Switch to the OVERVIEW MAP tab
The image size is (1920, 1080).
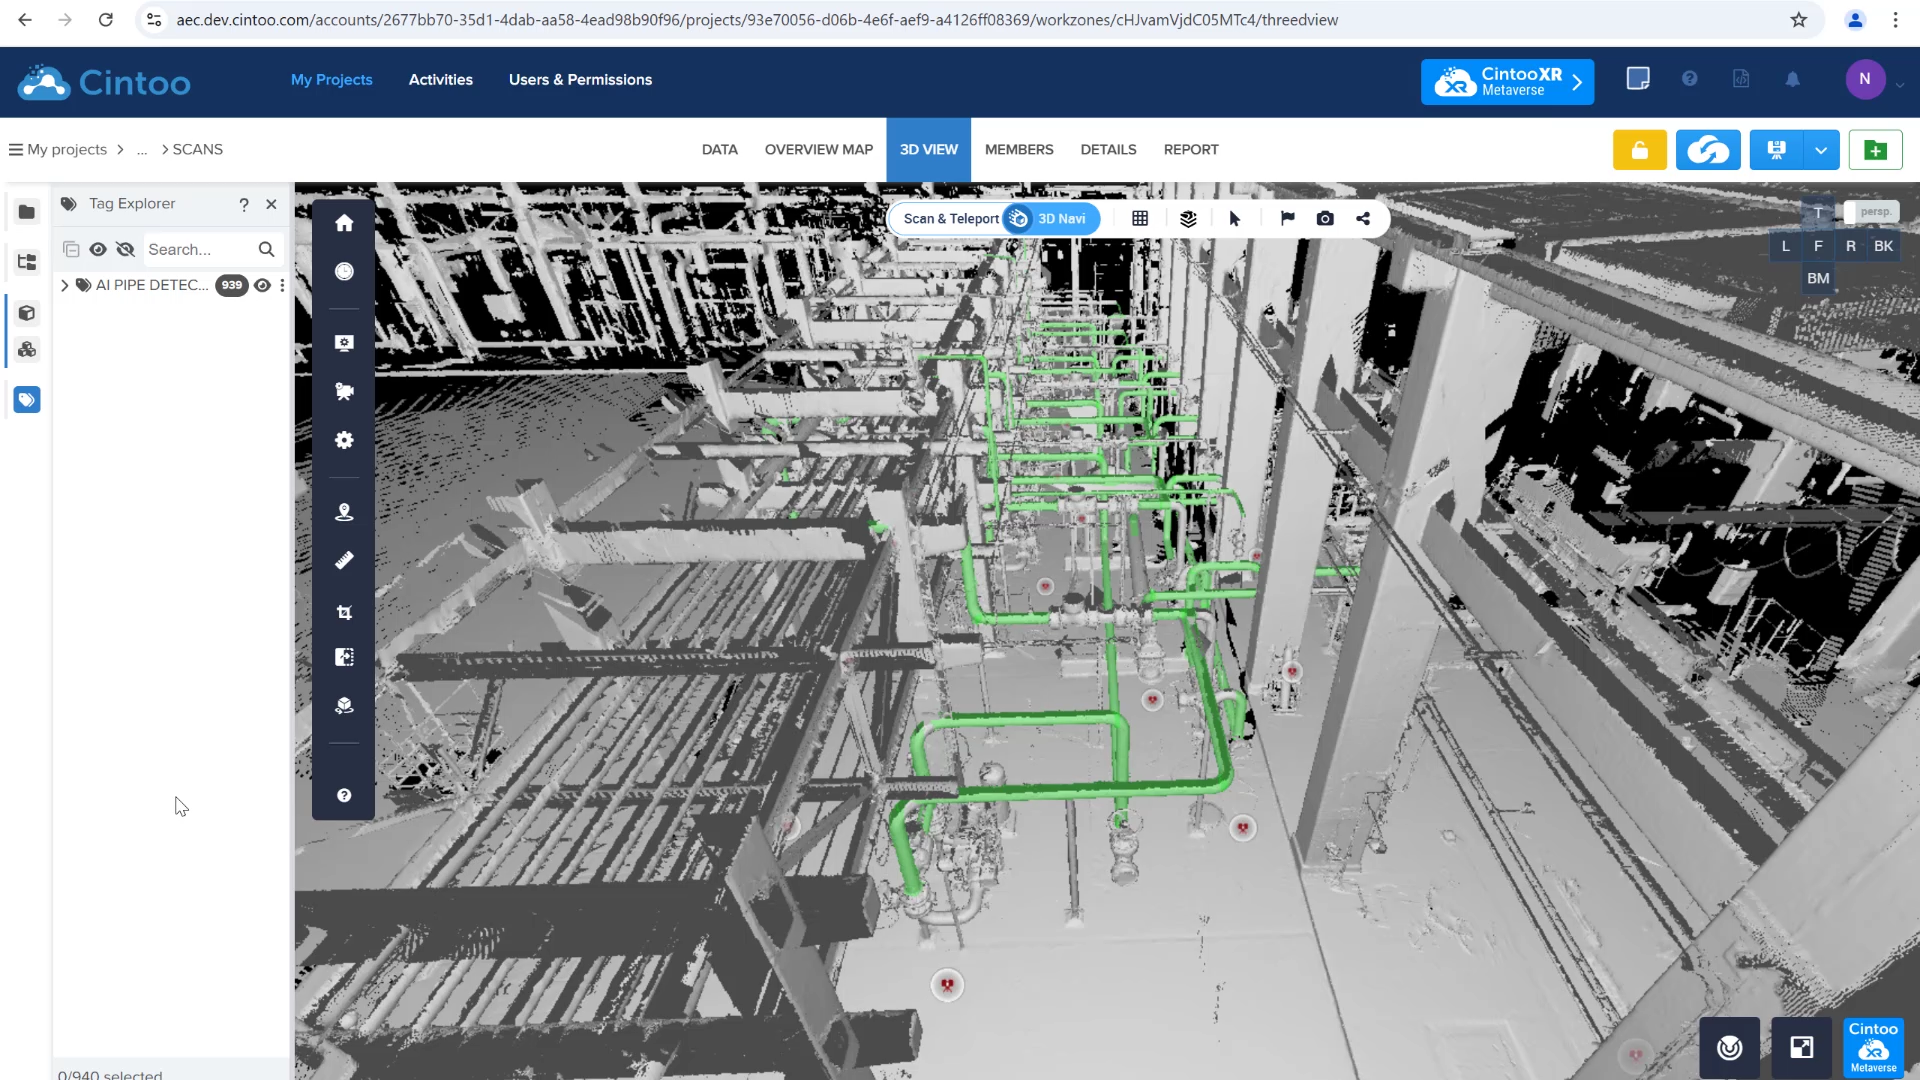(818, 149)
